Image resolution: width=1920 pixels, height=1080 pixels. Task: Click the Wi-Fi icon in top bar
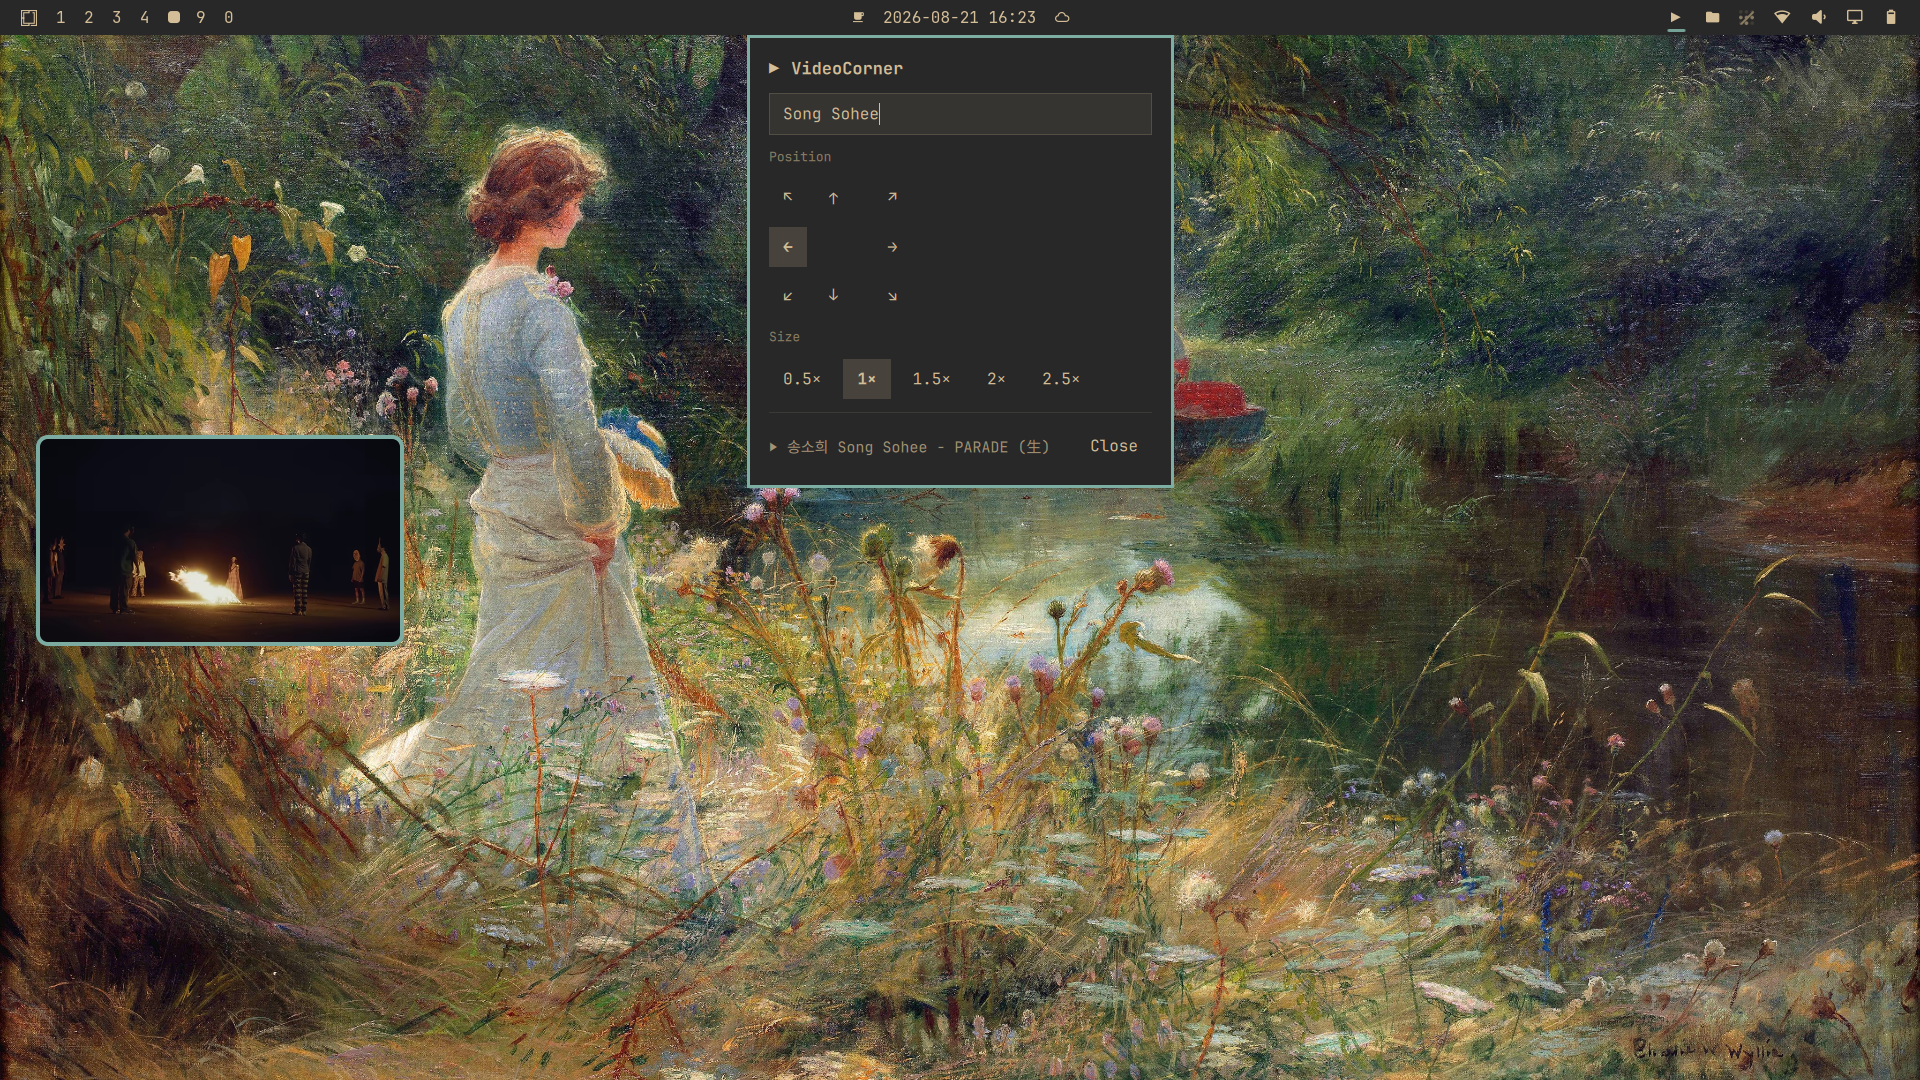pos(1782,17)
